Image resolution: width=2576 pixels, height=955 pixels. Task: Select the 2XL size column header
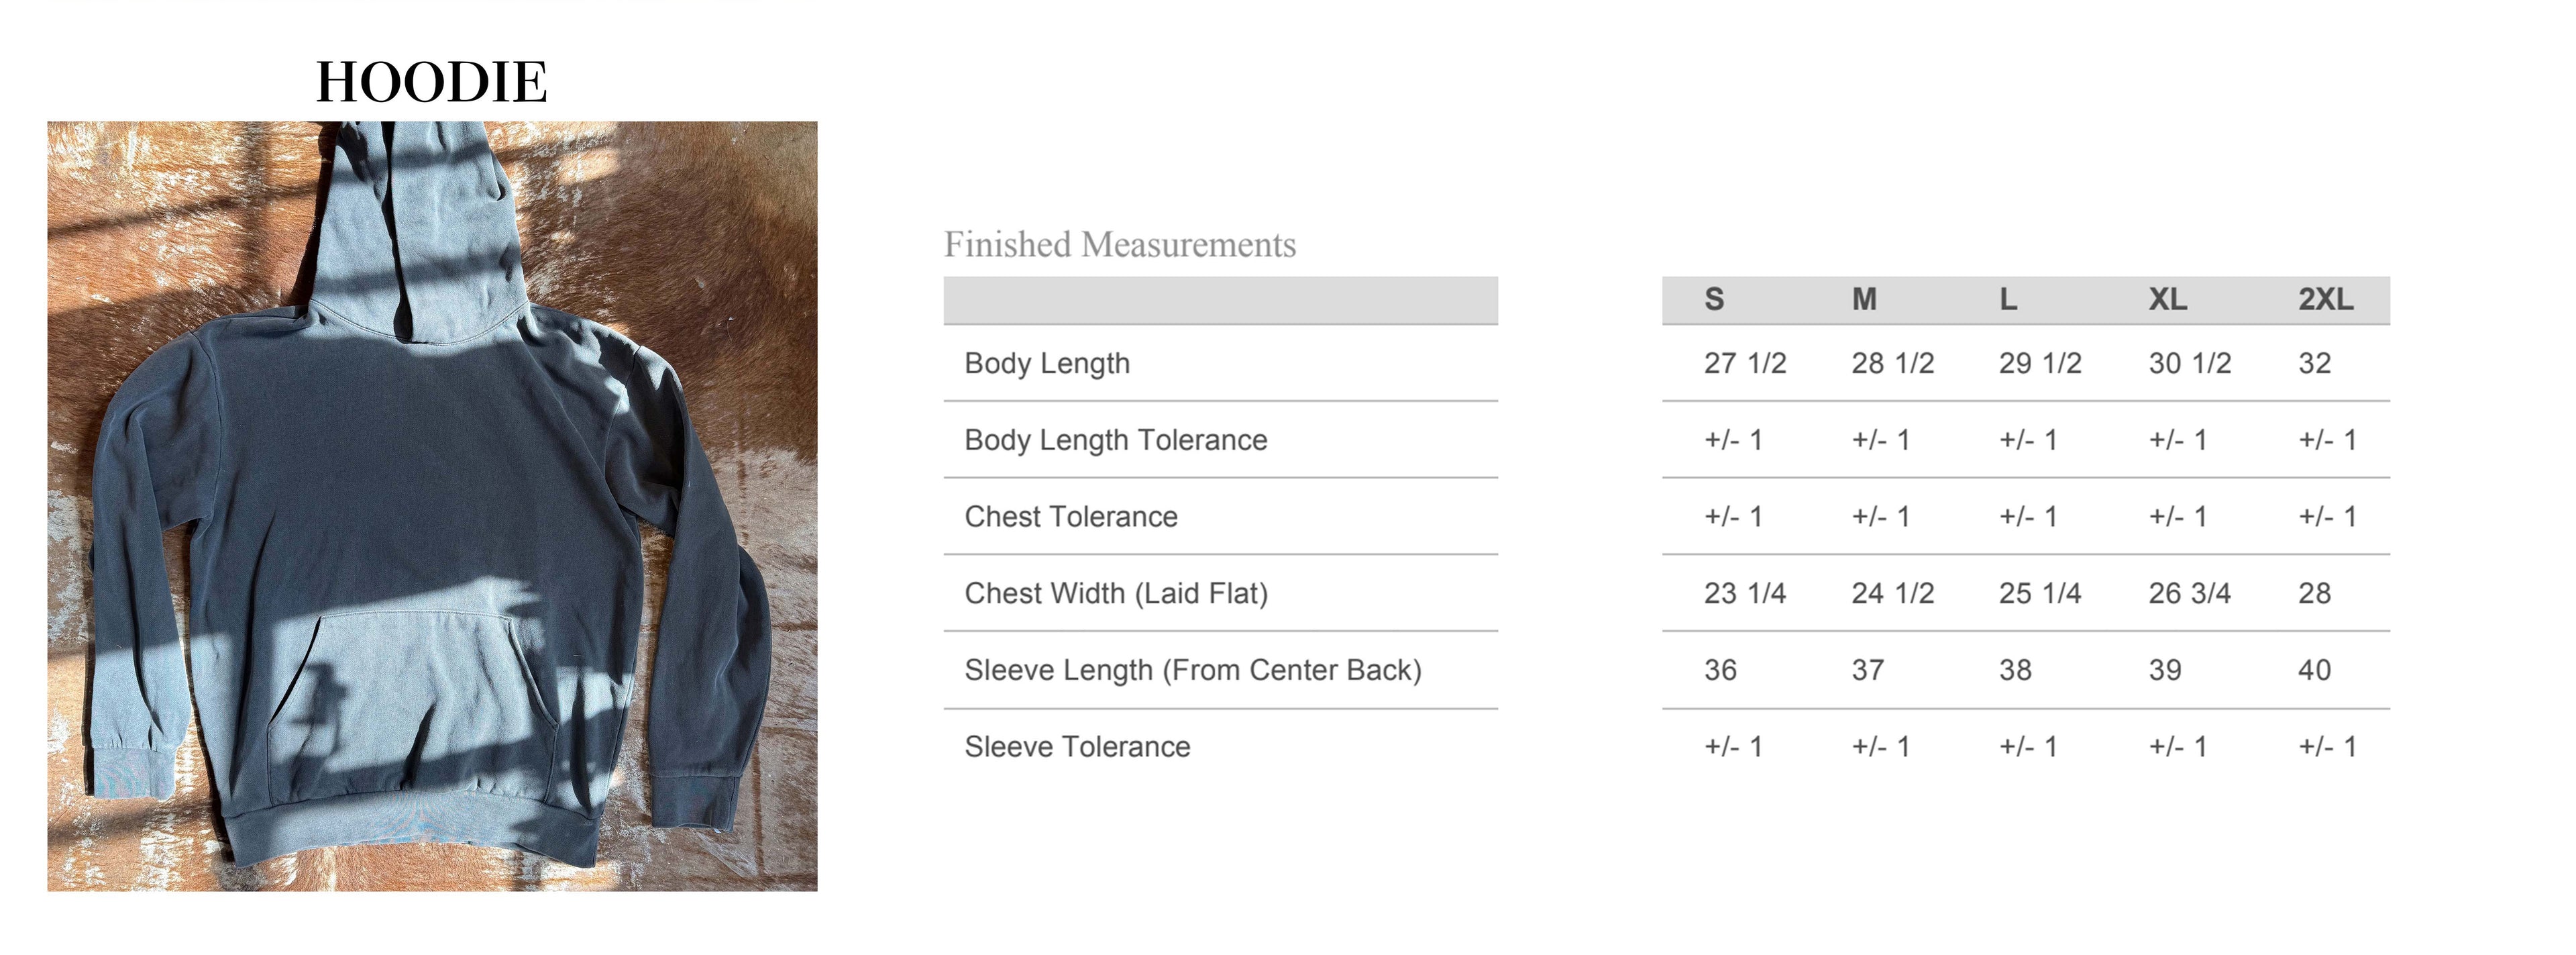(x=2325, y=299)
